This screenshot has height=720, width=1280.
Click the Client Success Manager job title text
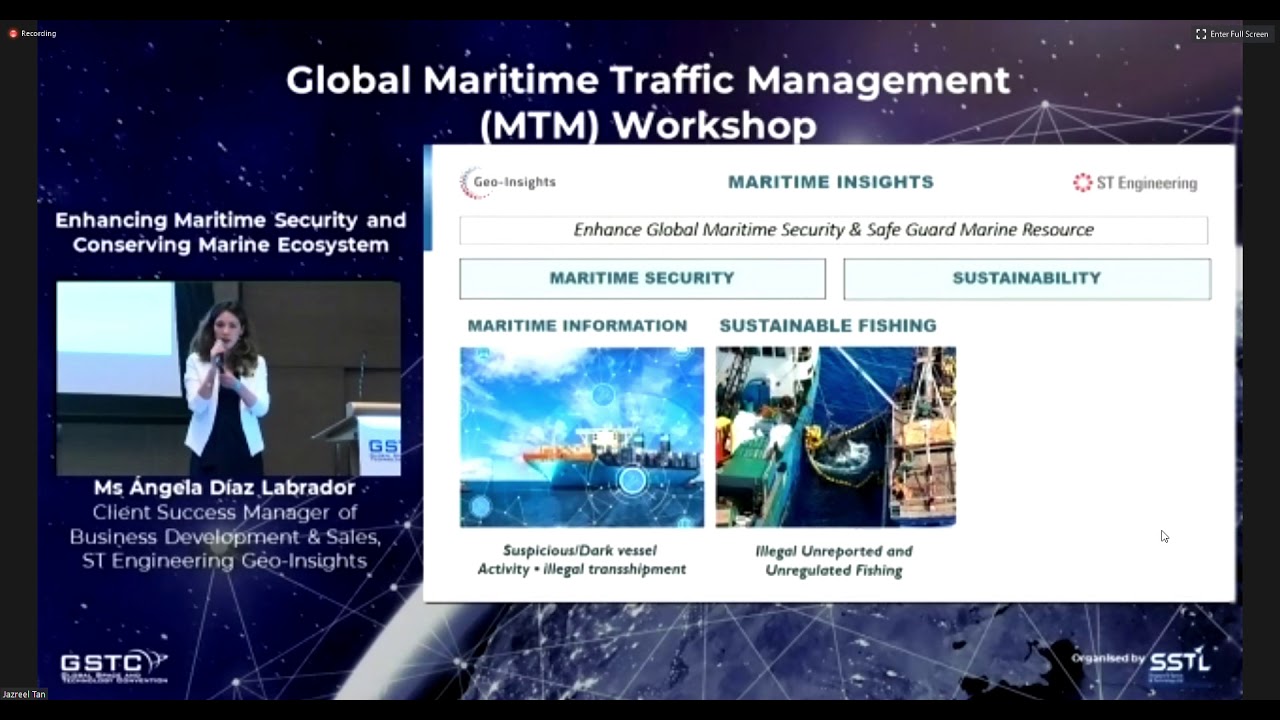pyautogui.click(x=224, y=537)
